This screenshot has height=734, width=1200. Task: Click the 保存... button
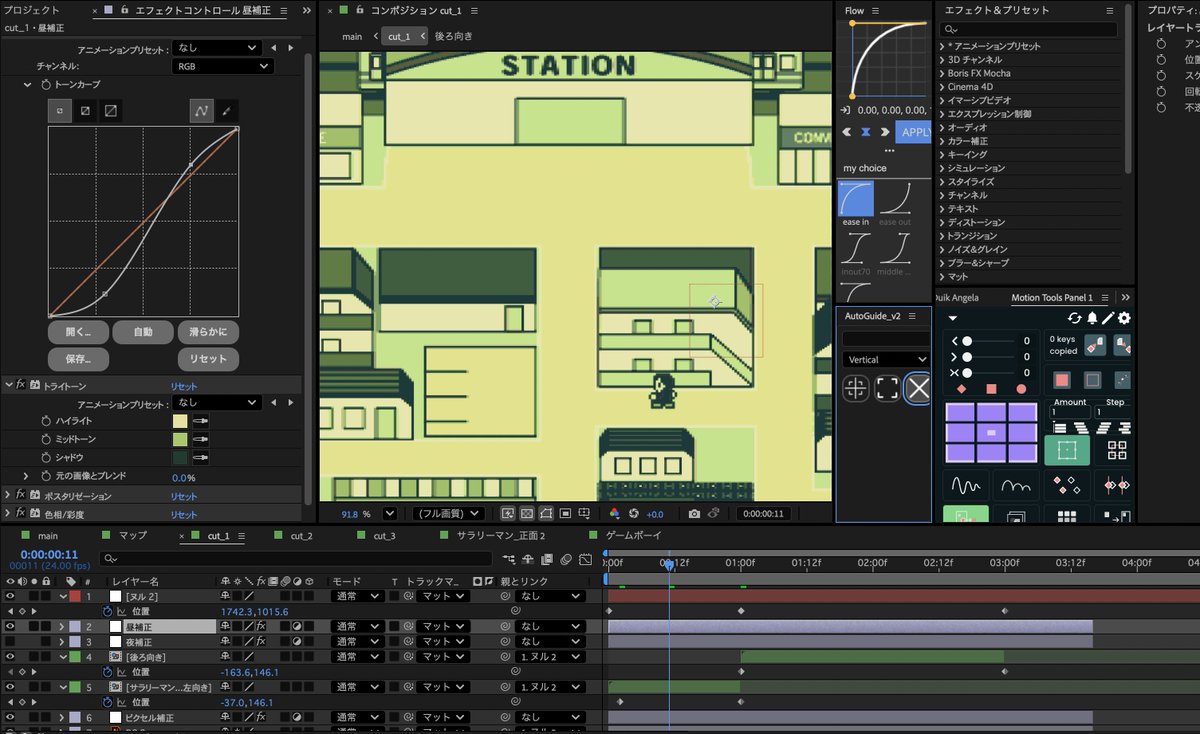pos(78,358)
